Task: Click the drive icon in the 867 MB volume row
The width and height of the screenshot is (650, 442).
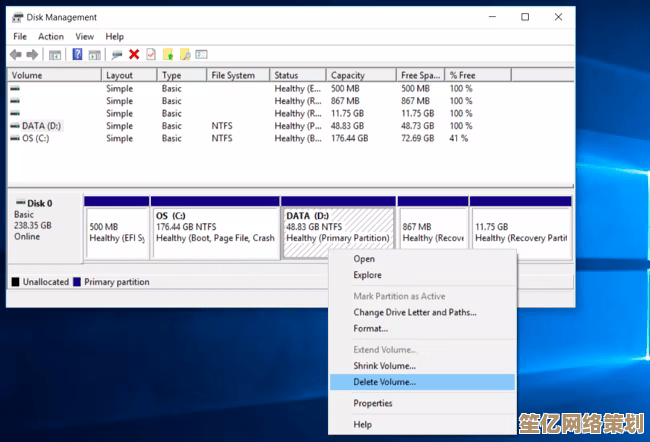Action: 15,101
